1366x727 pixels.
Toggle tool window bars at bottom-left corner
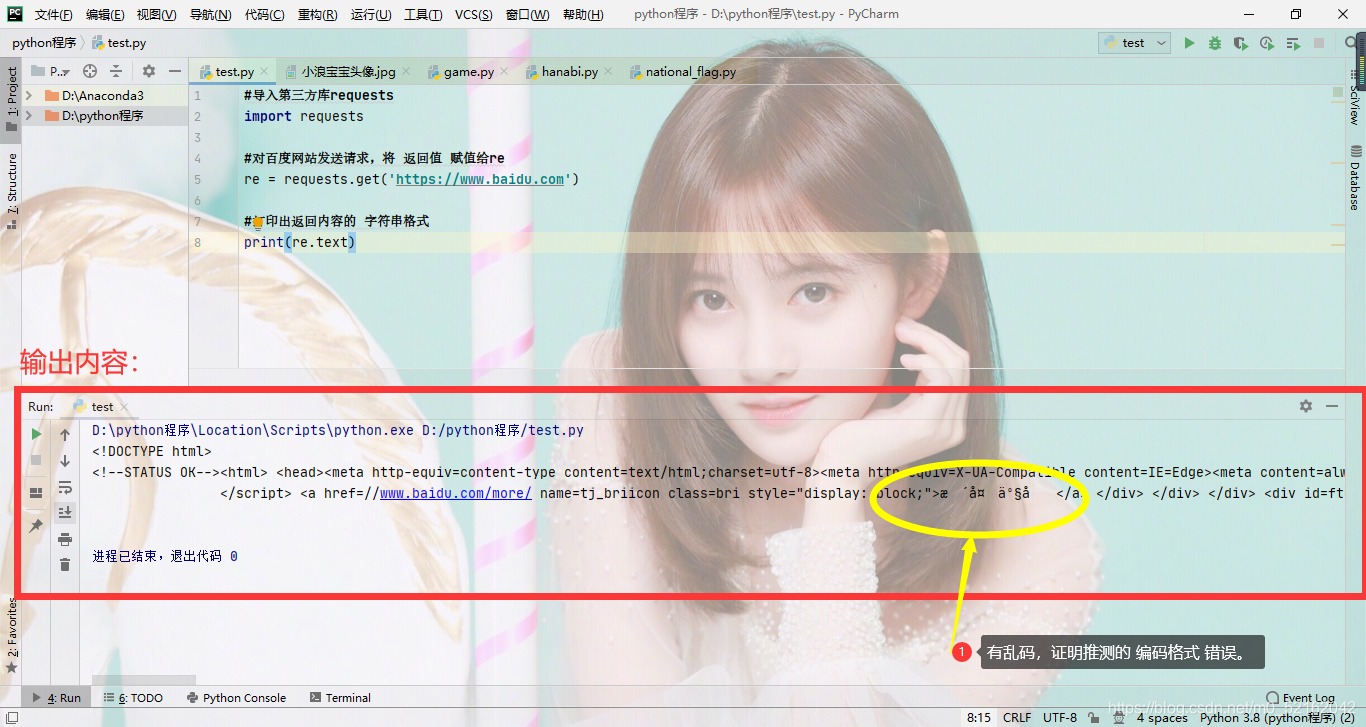tap(10, 717)
